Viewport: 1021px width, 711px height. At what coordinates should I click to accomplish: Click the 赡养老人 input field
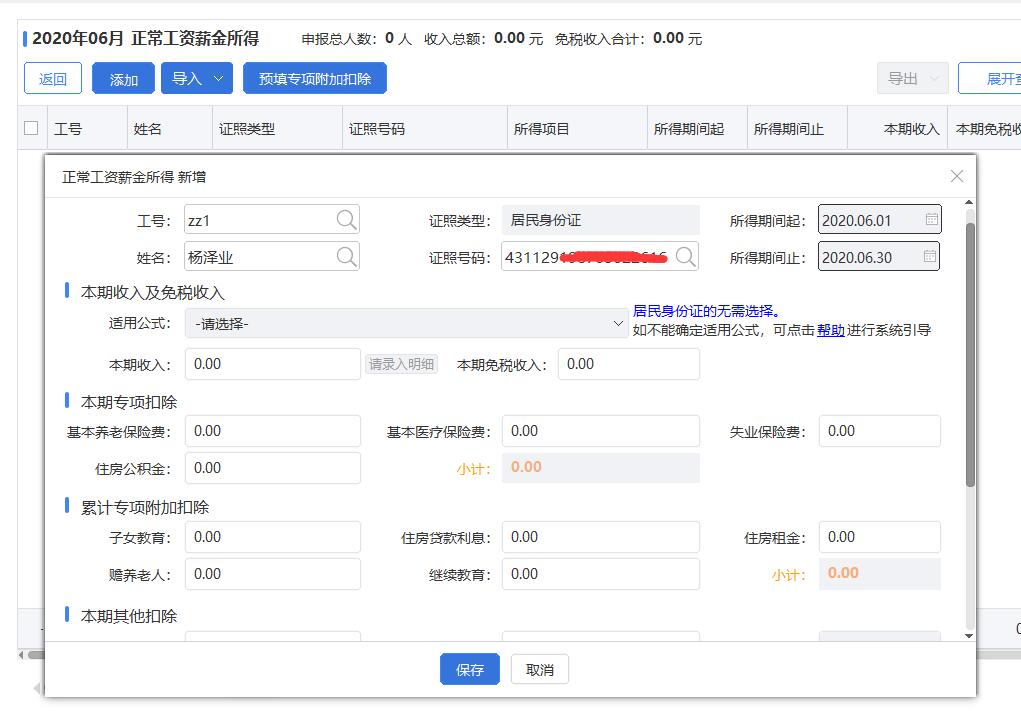coord(273,574)
